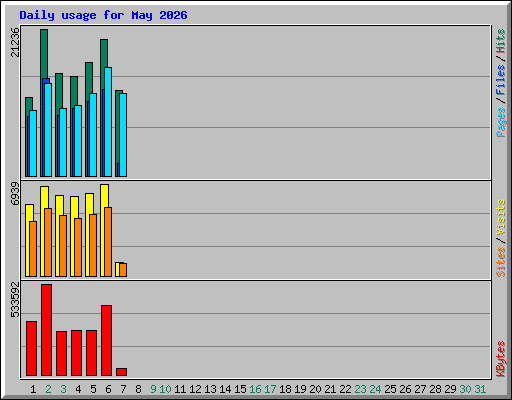This screenshot has width=512, height=400.
Task: Select the day 27 axis label
Action: (420, 389)
